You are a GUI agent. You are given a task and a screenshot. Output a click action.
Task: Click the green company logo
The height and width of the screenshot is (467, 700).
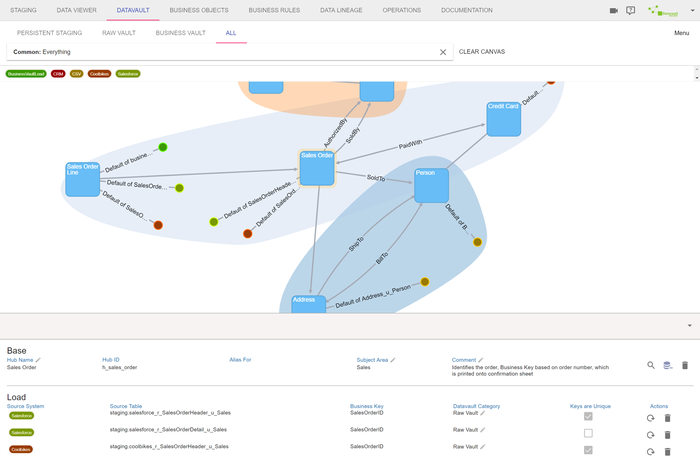663,11
